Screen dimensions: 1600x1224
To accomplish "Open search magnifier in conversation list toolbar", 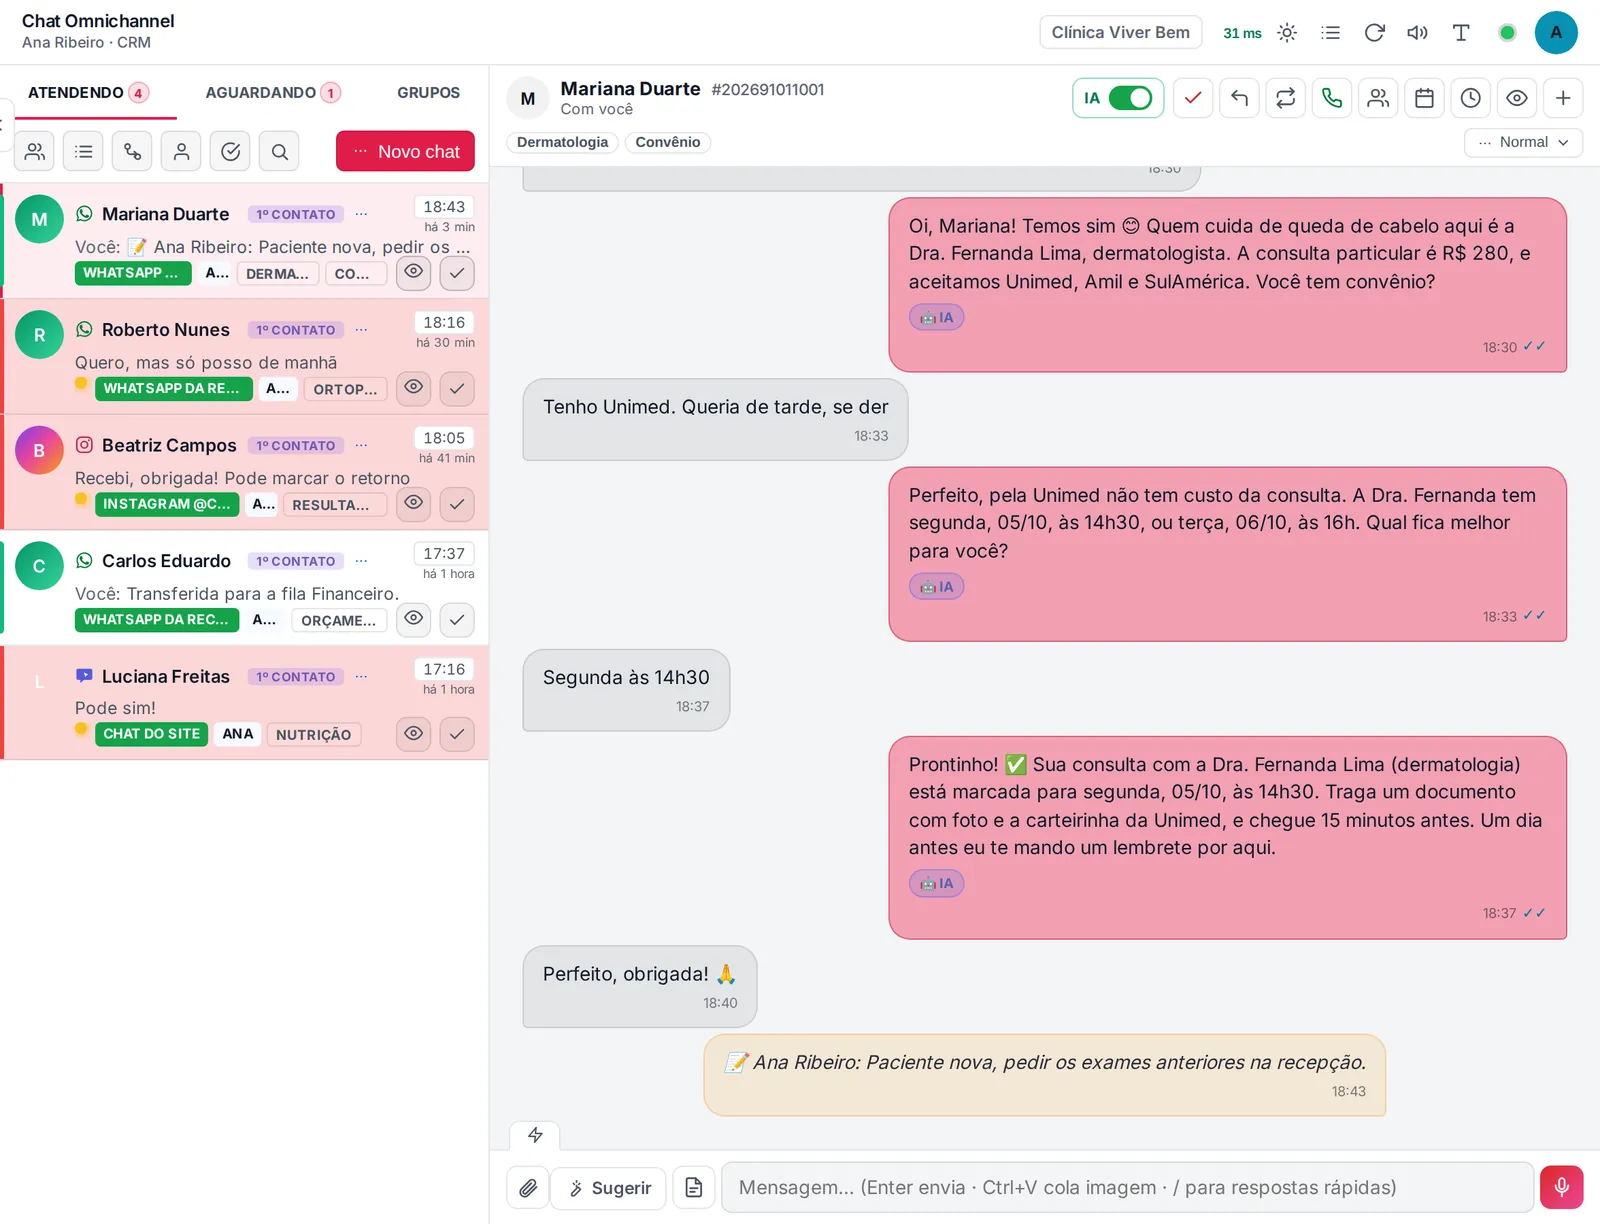I will (279, 151).
